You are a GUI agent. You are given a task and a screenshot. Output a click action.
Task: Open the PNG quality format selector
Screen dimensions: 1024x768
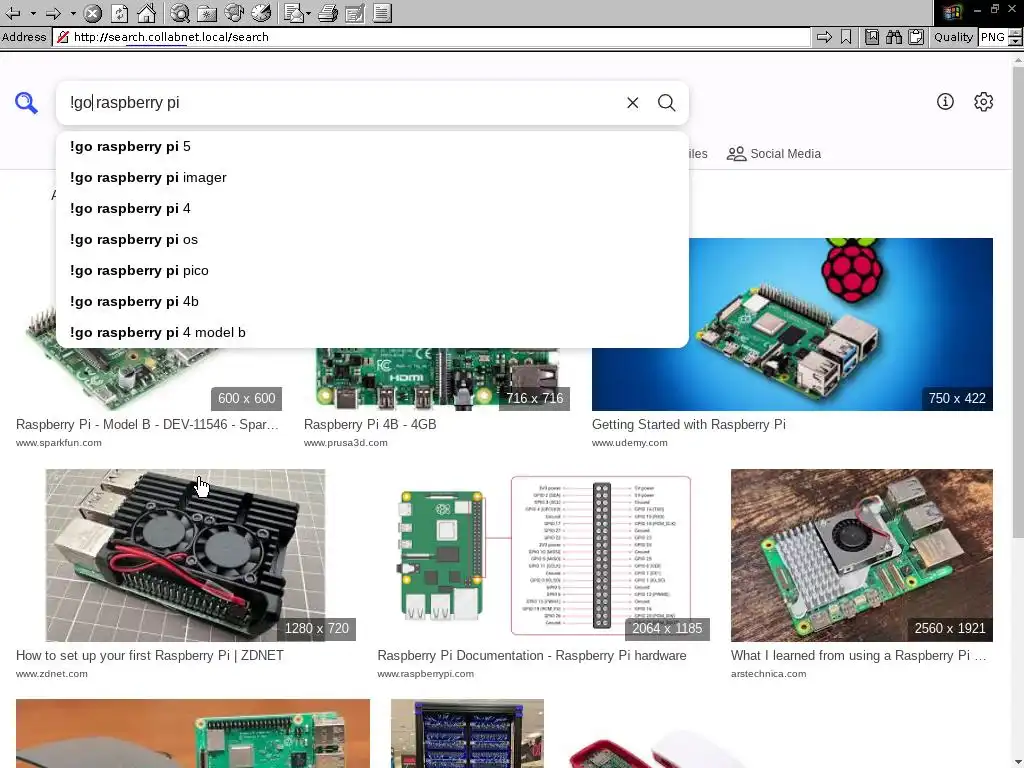tap(993, 37)
